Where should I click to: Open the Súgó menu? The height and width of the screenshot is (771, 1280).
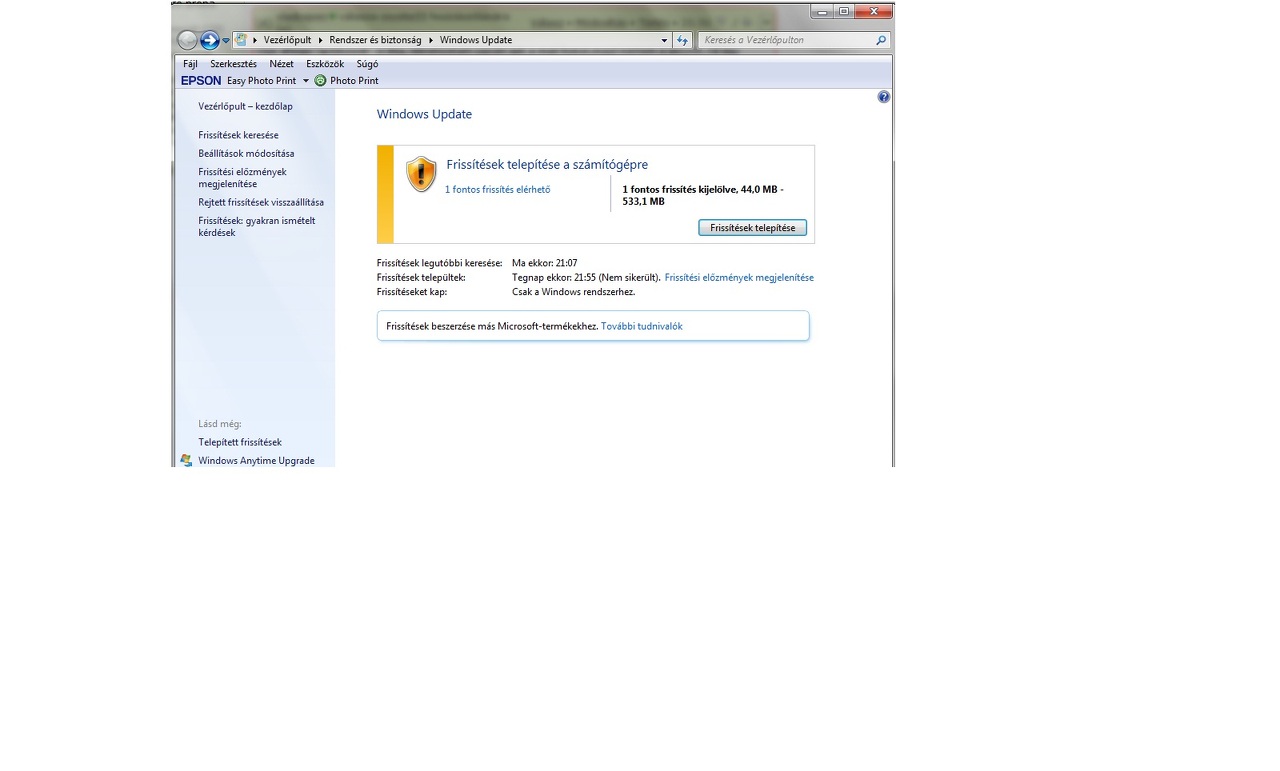(367, 64)
